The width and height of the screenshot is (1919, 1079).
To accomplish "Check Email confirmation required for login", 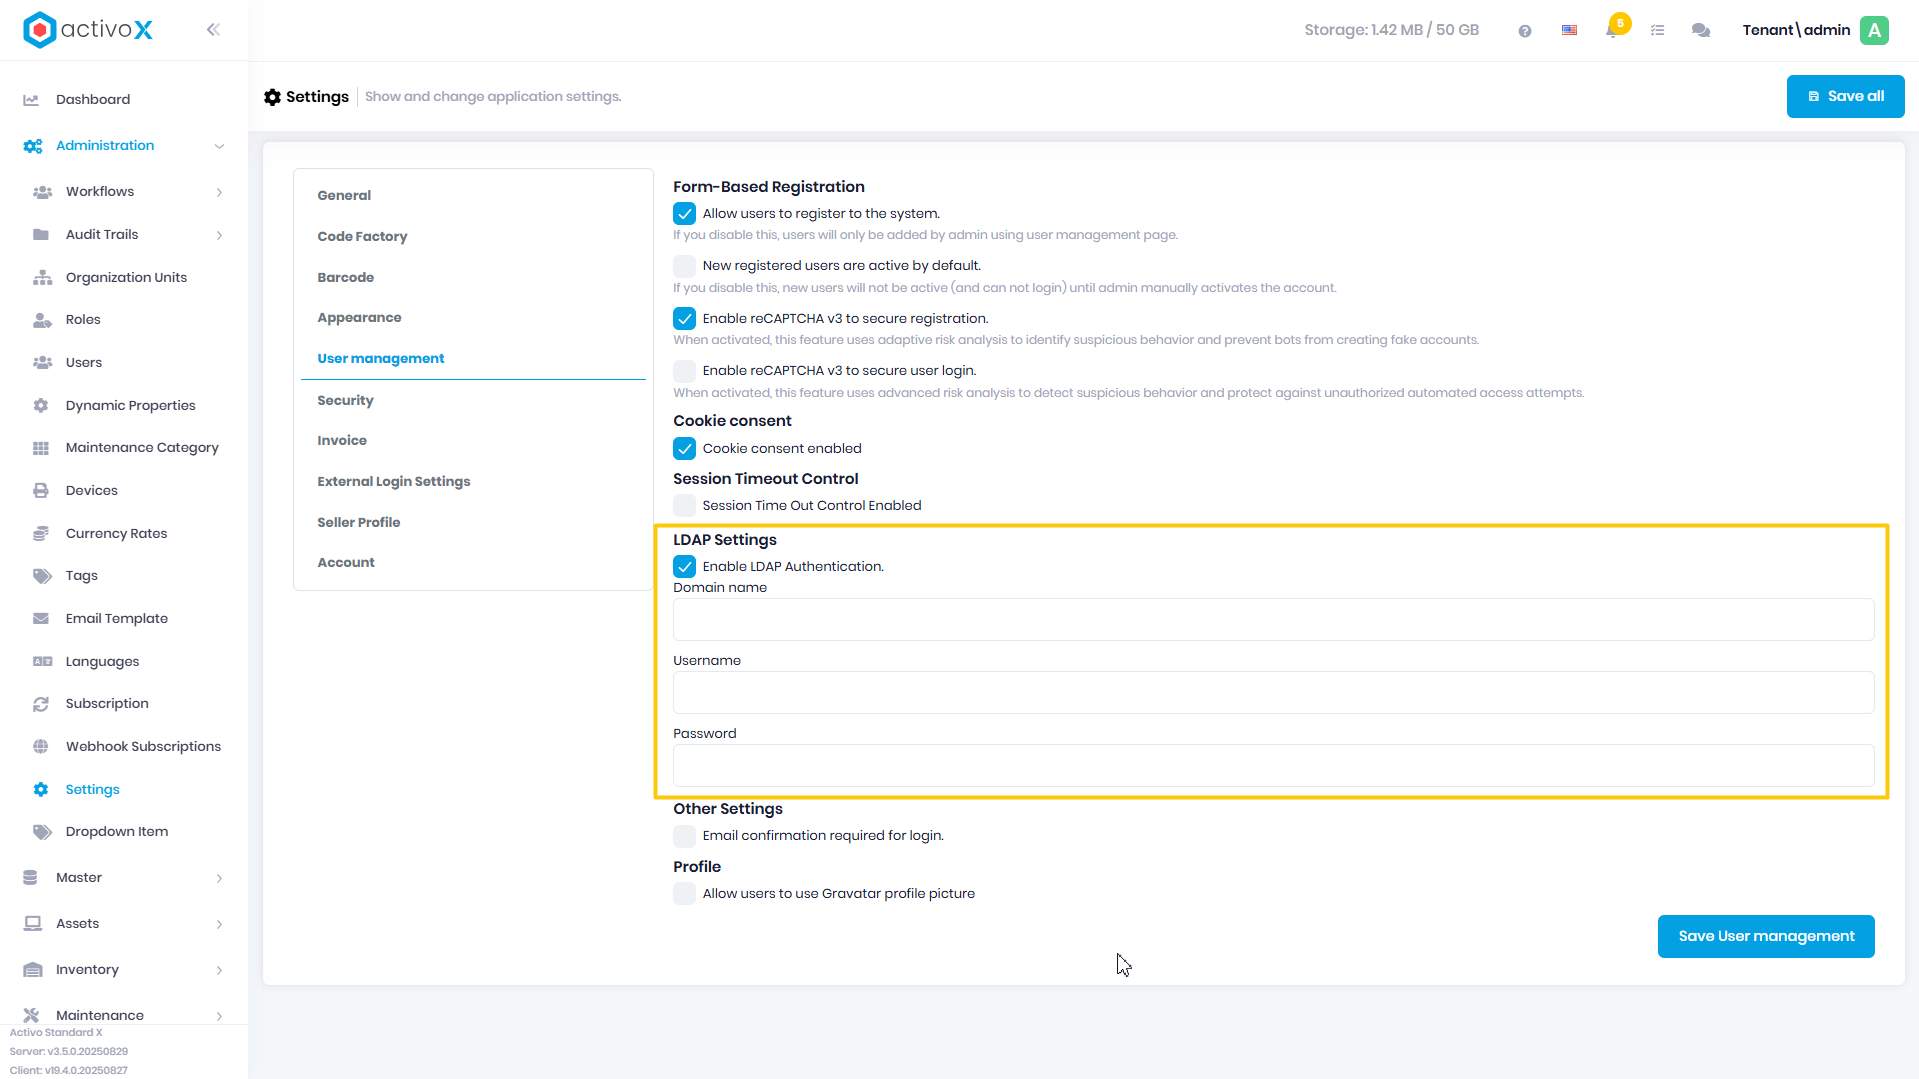I will click(x=684, y=836).
